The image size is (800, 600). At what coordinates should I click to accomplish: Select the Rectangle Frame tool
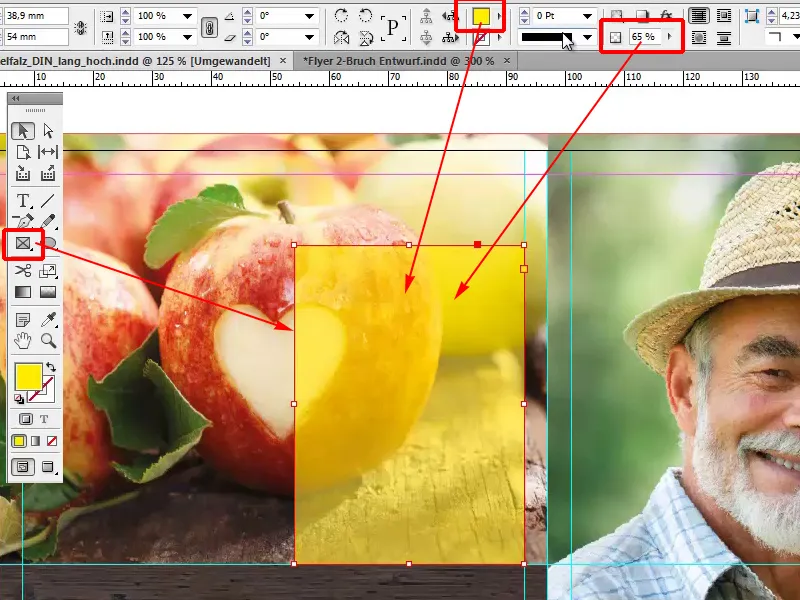(23, 244)
